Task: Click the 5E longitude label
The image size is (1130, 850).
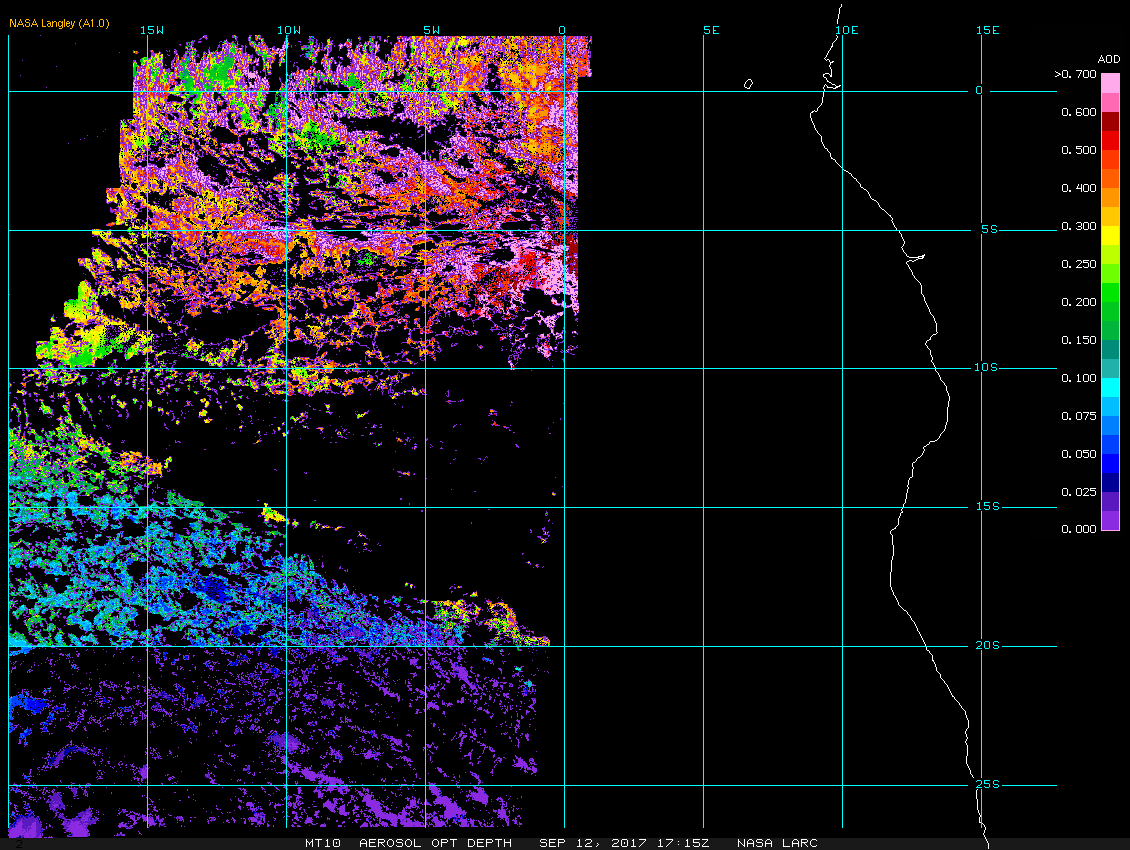Action: tap(711, 30)
